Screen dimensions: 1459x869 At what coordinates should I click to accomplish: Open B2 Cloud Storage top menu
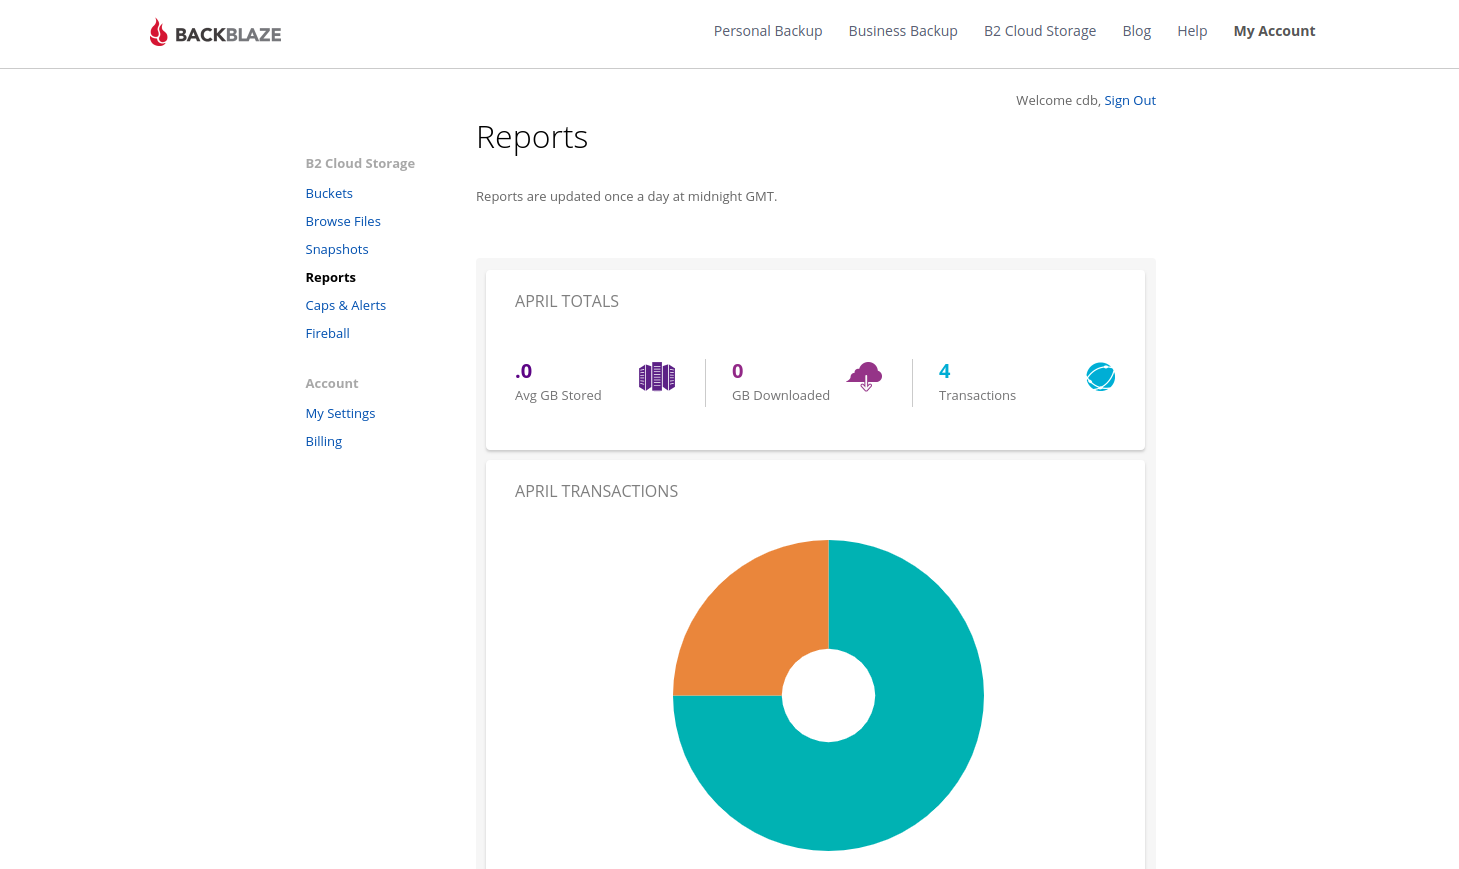(x=1040, y=31)
